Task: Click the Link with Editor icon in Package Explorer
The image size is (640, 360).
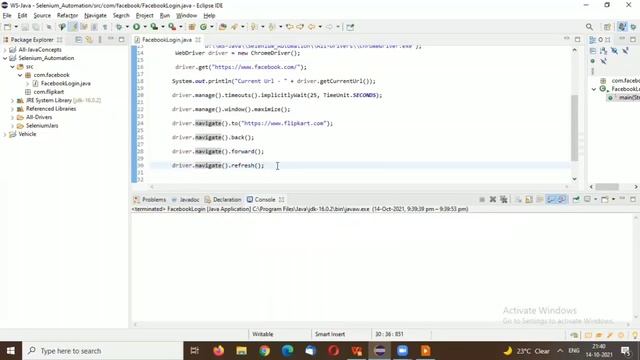Action: pyautogui.click(x=89, y=40)
